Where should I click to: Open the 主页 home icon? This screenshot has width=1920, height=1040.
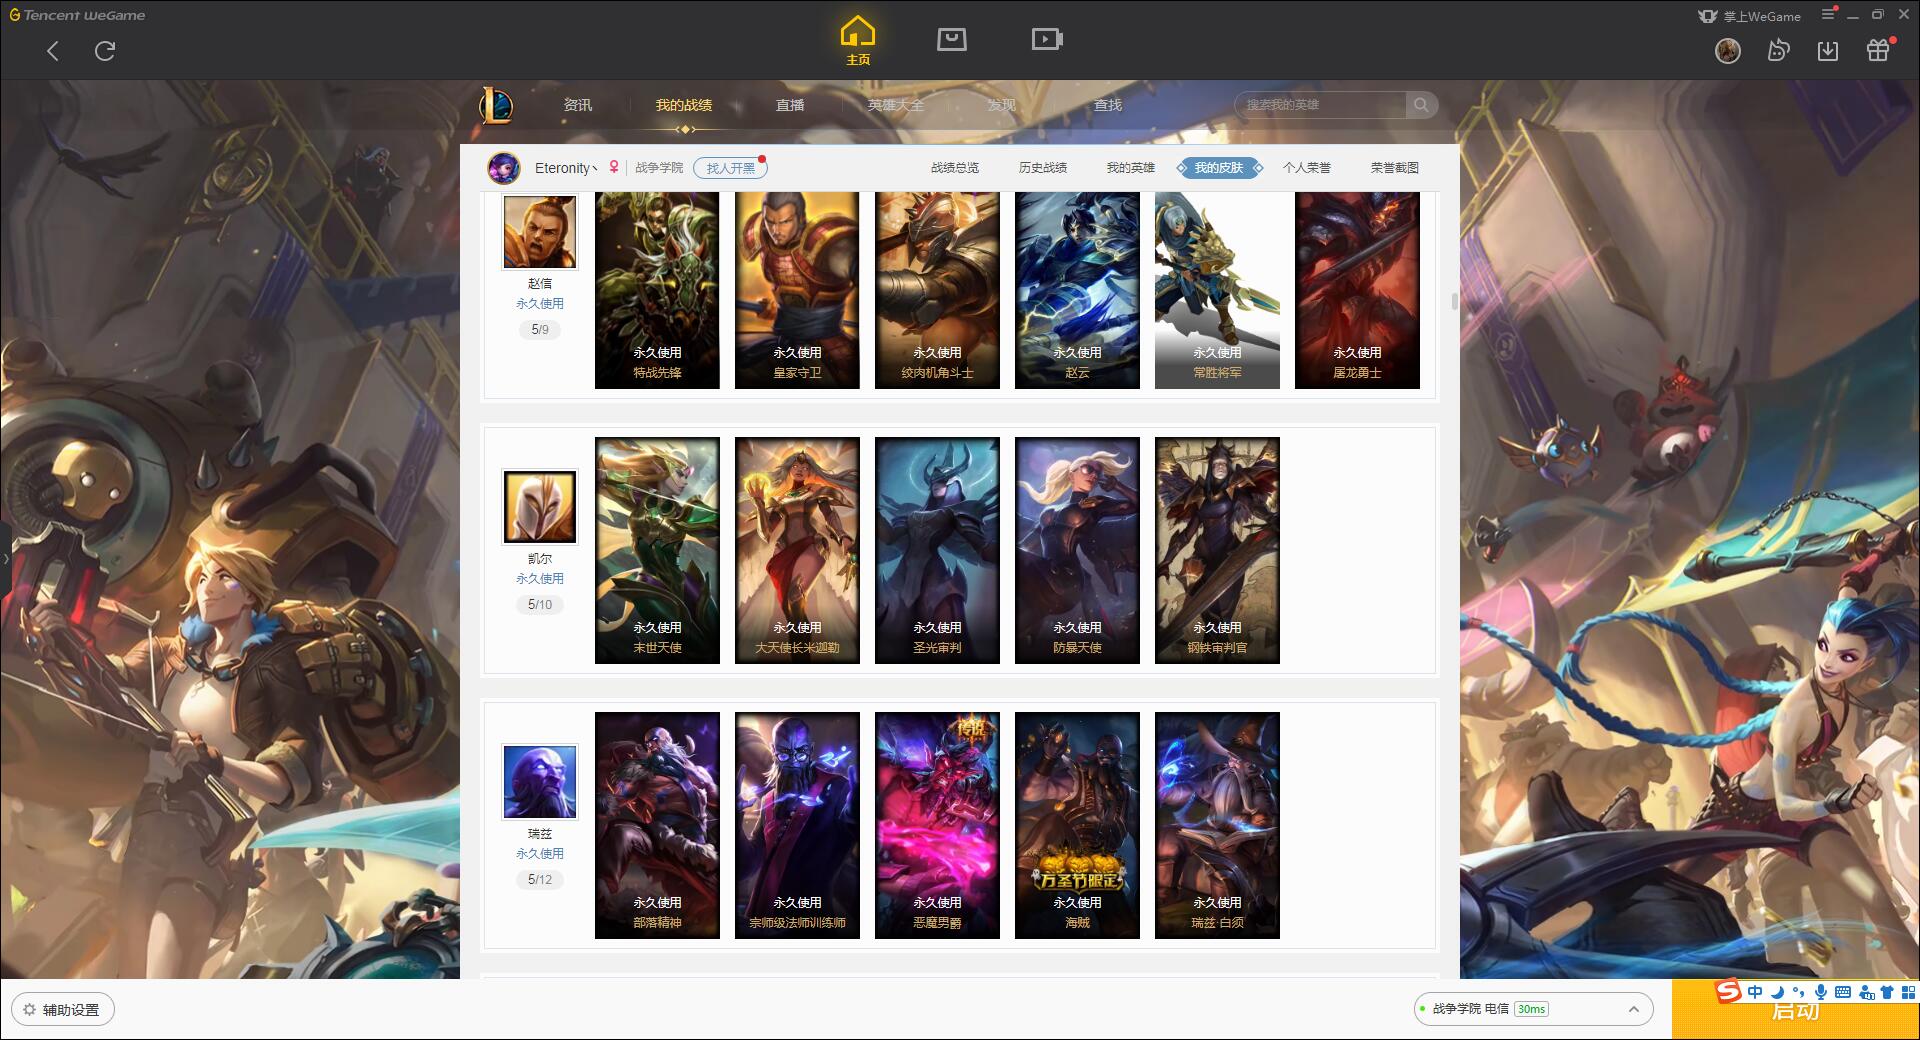[x=858, y=41]
